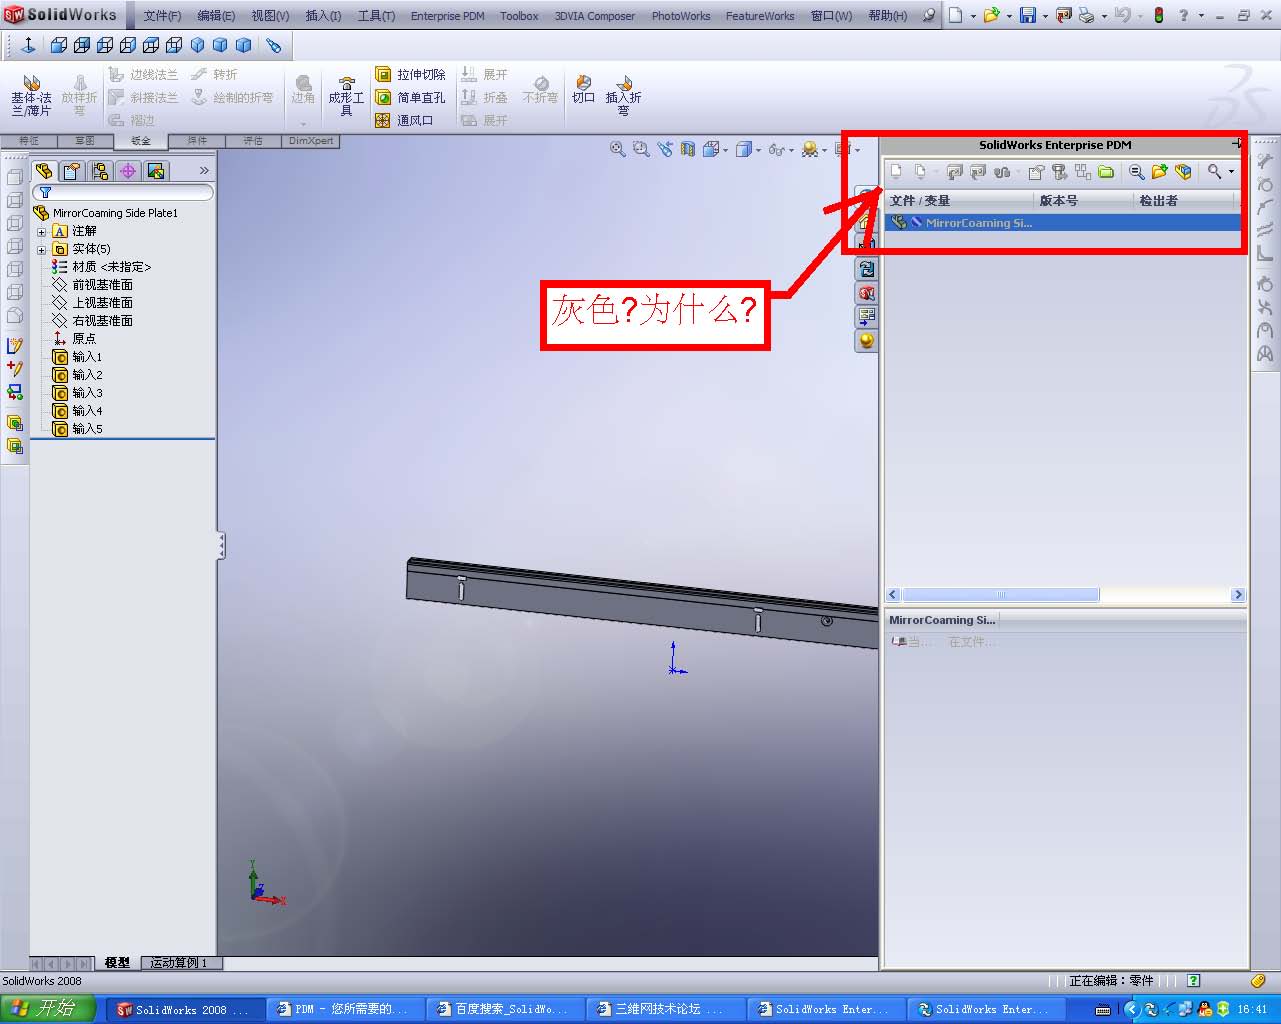This screenshot has width=1281, height=1024.
Task: Open the task pane refresh tab icon
Action: click(866, 269)
